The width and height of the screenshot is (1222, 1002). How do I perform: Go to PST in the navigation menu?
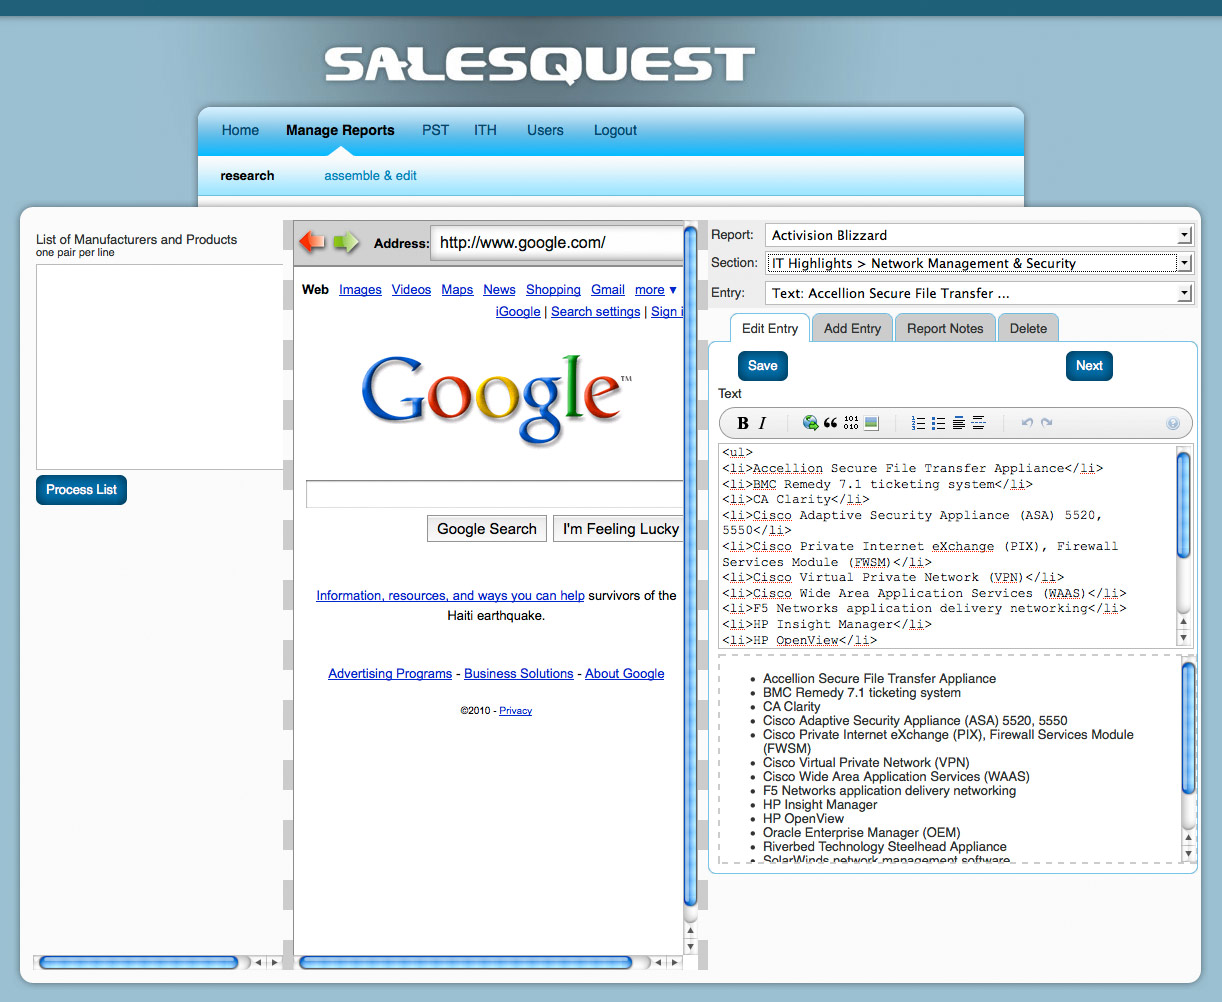coord(435,130)
